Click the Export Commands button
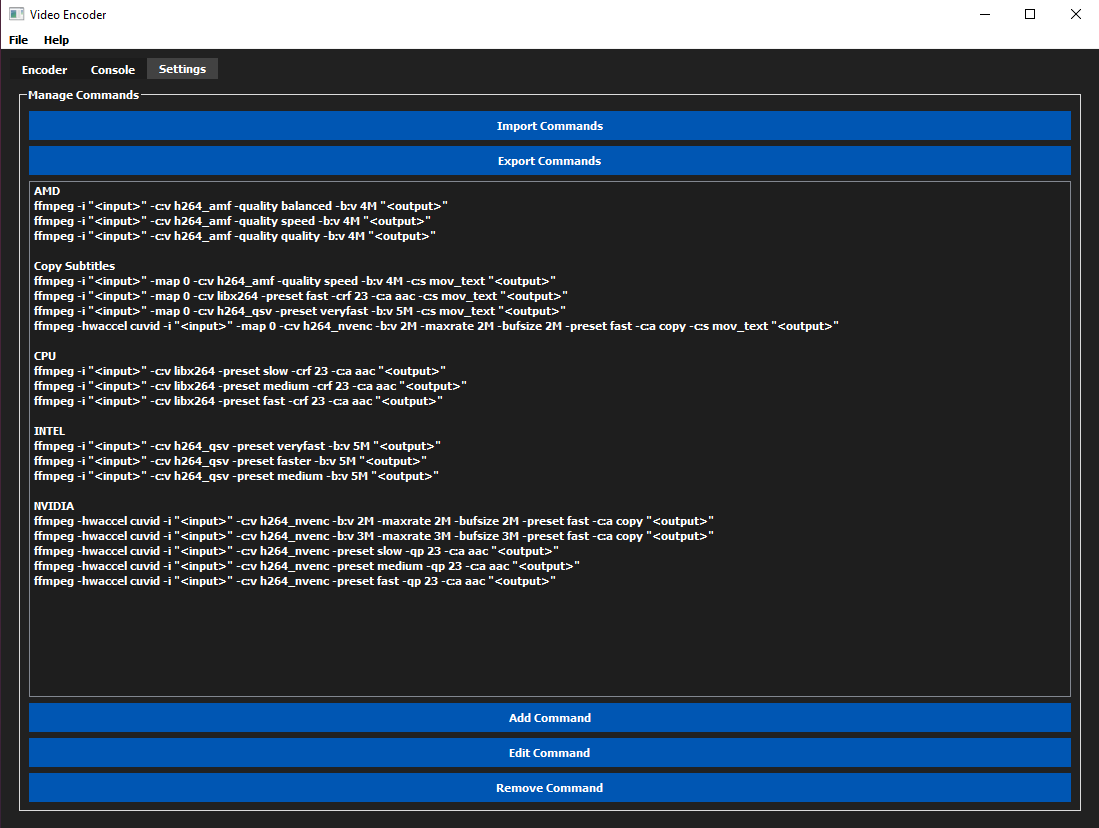The height and width of the screenshot is (828, 1099). click(549, 161)
